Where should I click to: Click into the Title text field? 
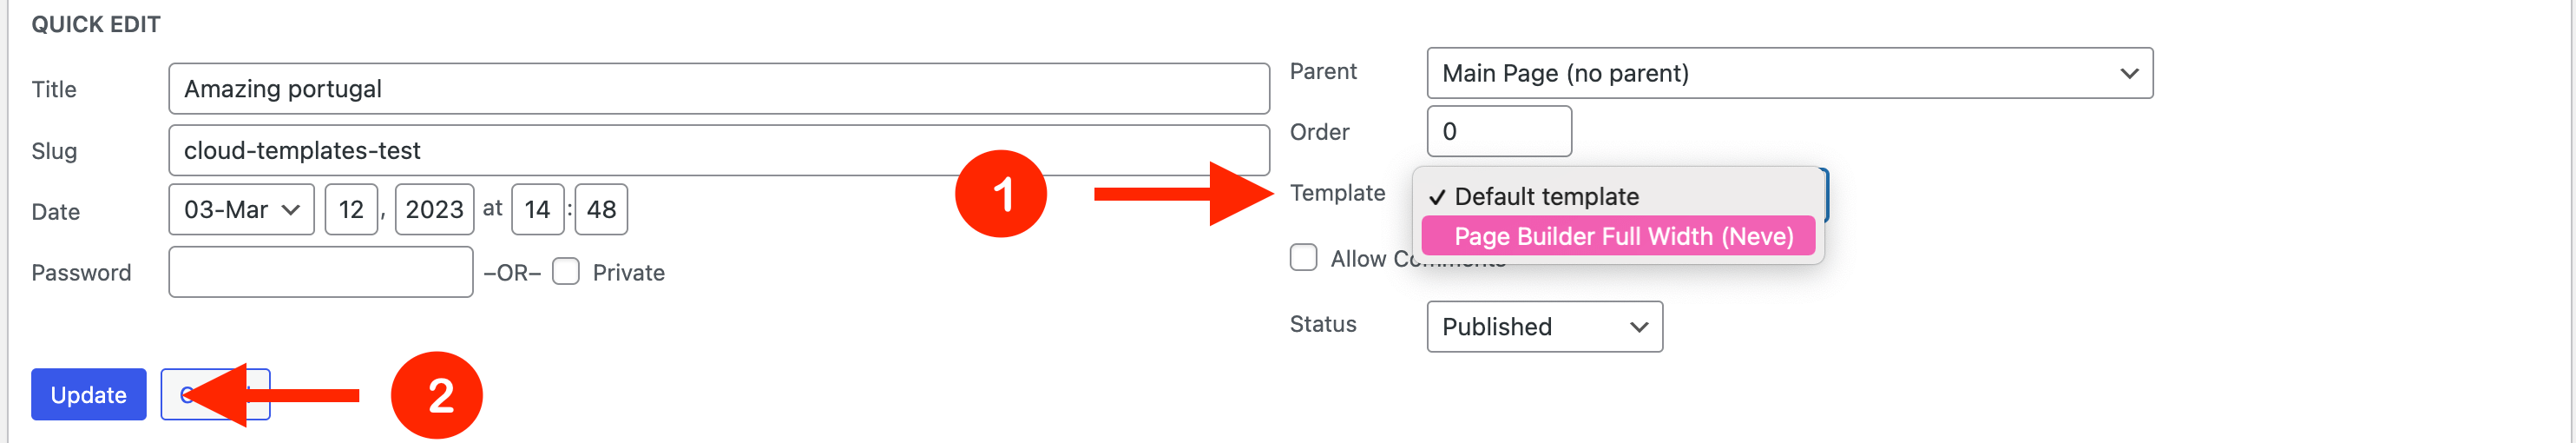(718, 89)
